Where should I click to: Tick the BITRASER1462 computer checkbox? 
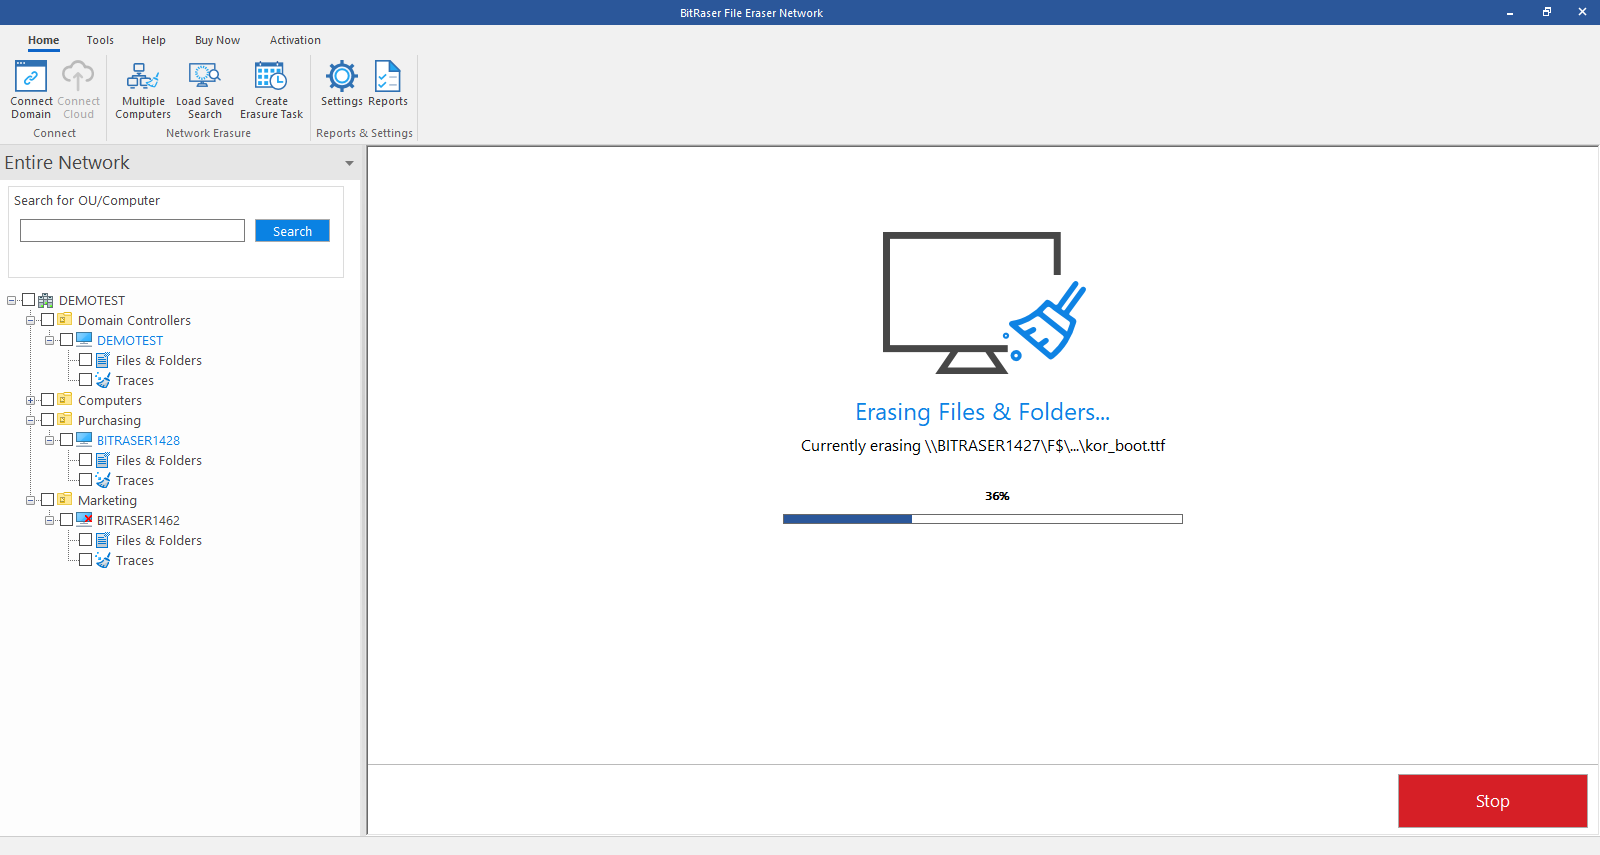(x=66, y=520)
